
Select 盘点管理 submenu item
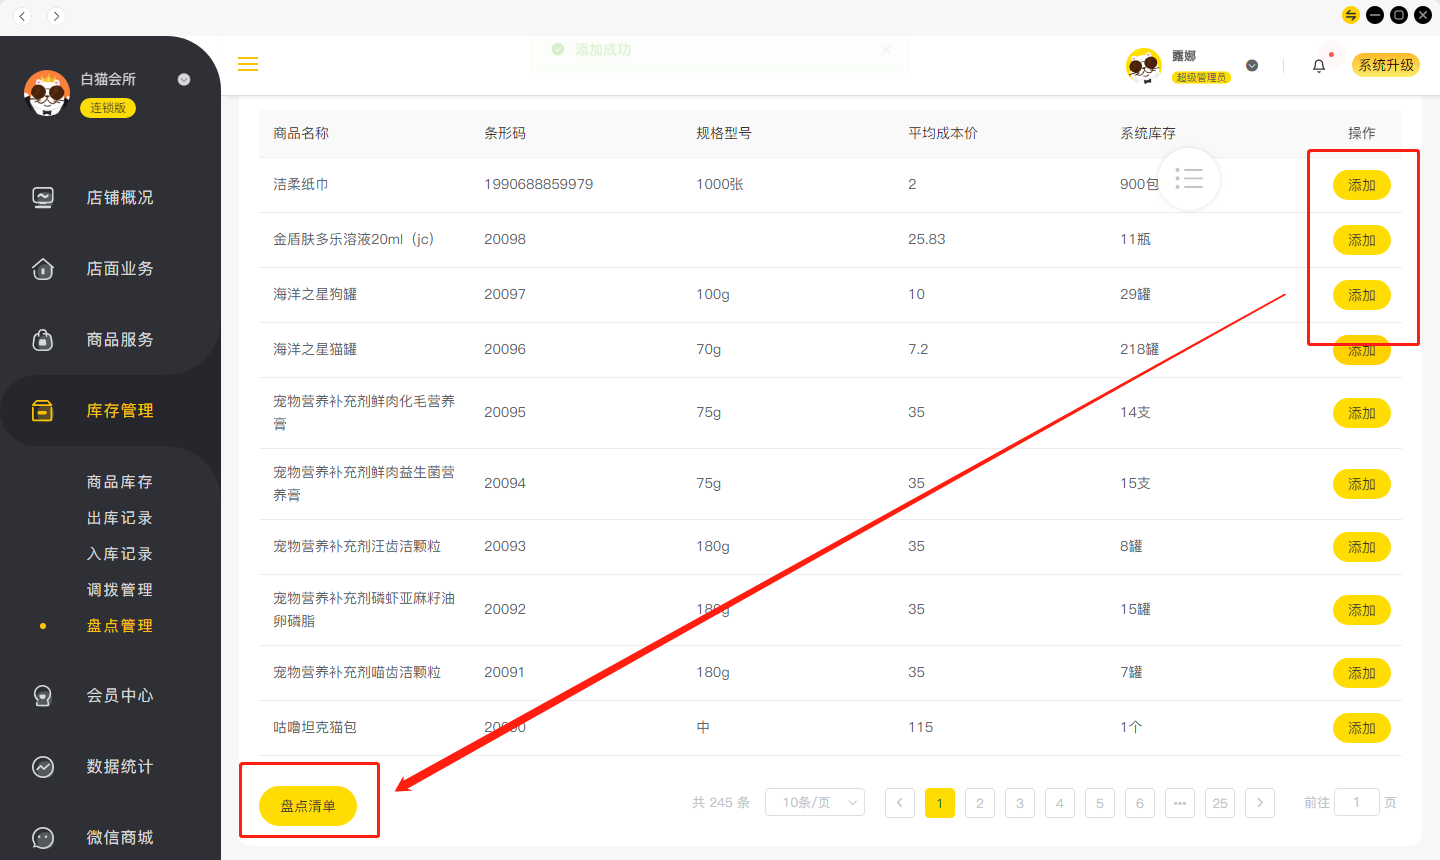[120, 626]
